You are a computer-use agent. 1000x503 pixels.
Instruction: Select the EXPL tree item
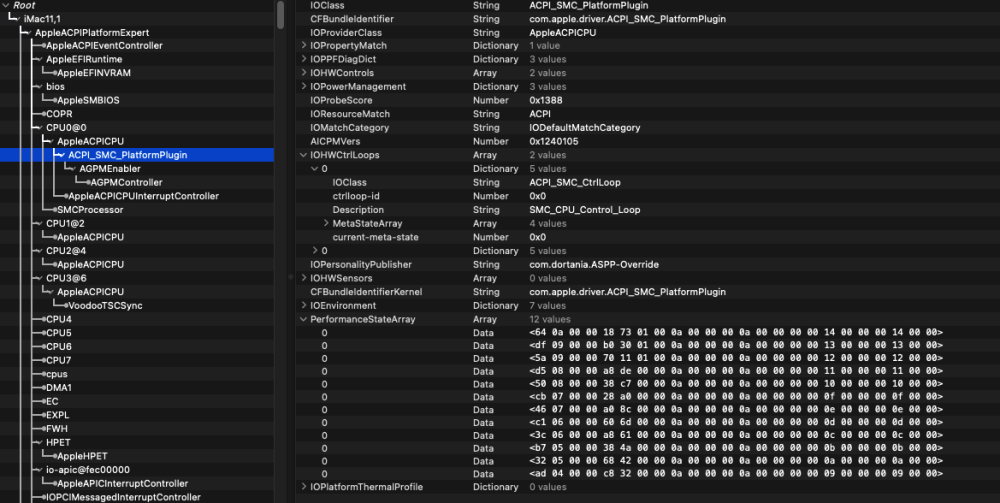click(x=57, y=415)
